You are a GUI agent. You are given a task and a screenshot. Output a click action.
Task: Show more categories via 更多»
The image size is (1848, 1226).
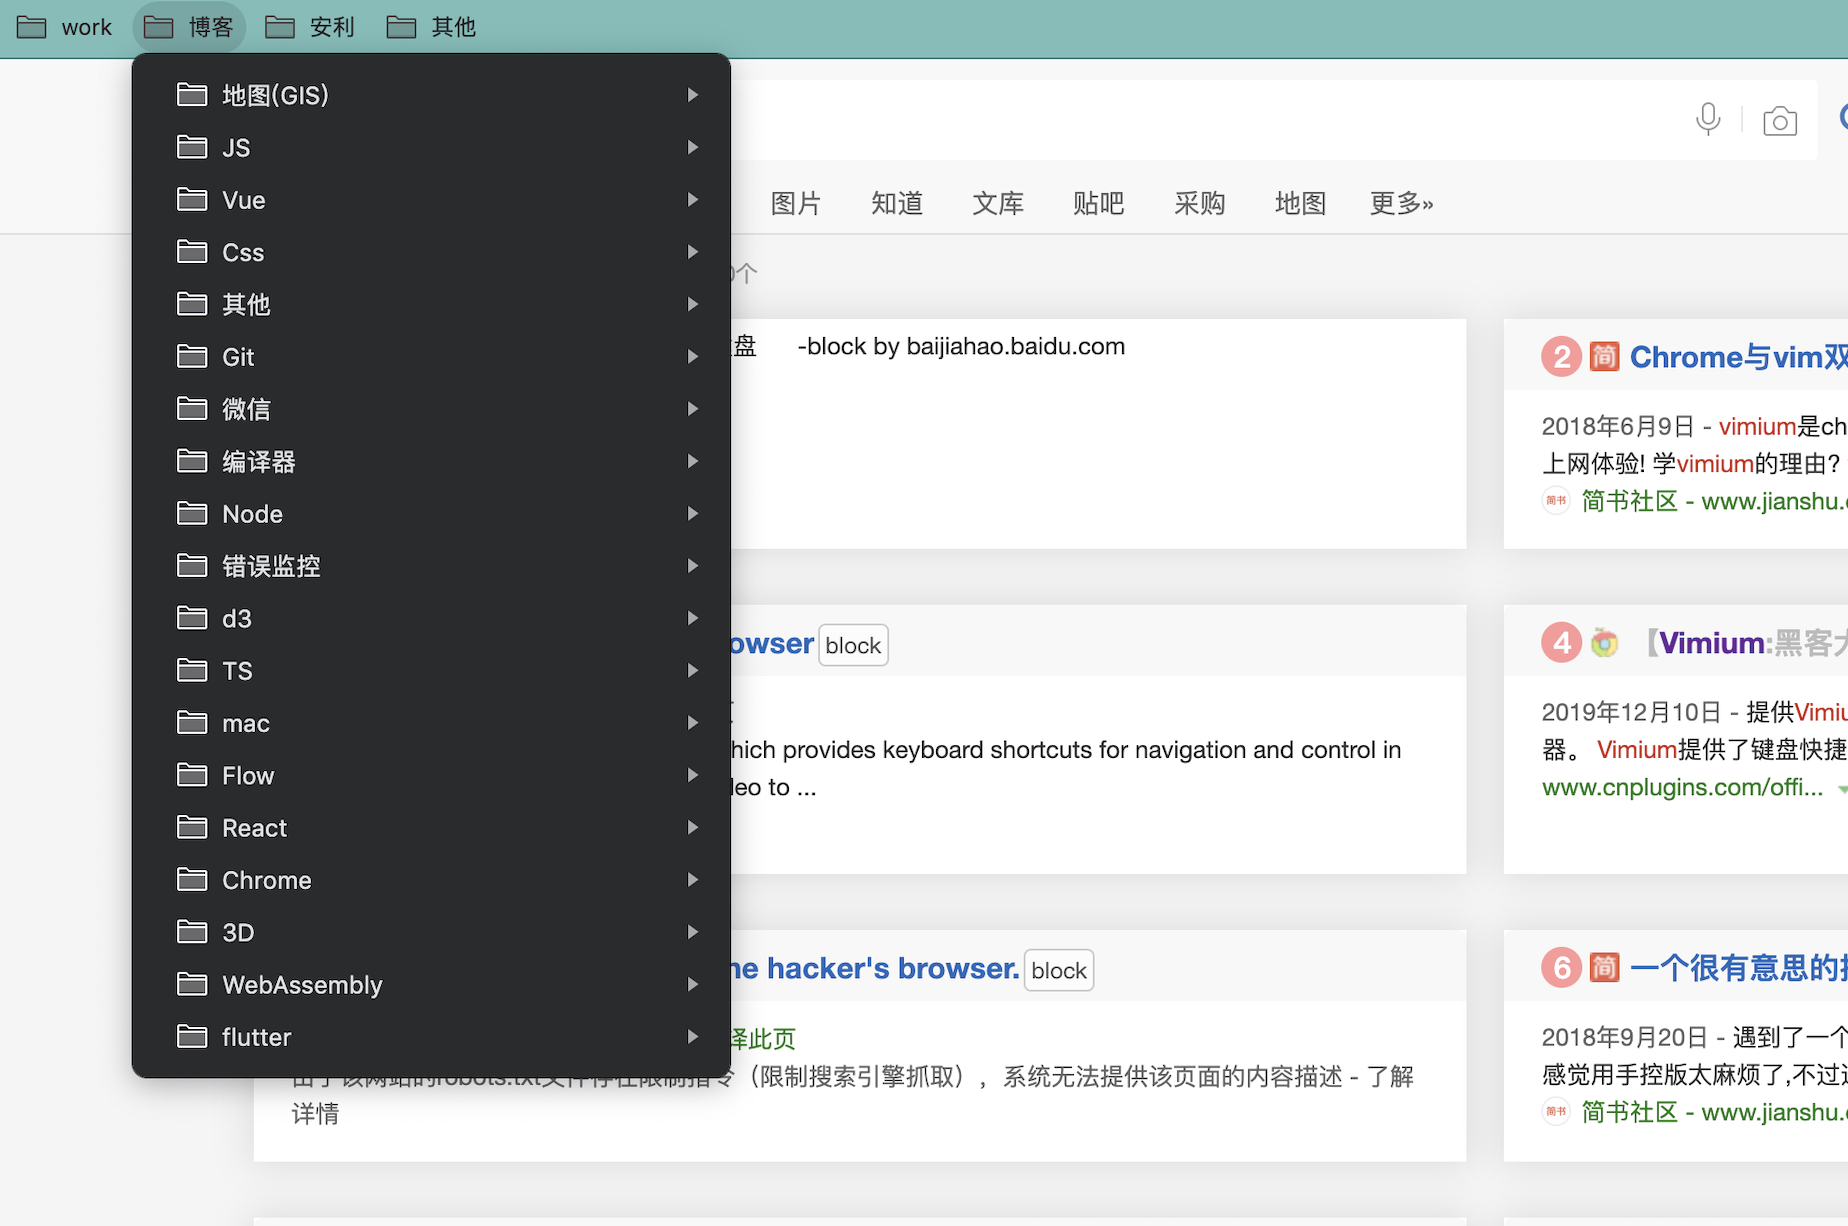click(x=1402, y=203)
